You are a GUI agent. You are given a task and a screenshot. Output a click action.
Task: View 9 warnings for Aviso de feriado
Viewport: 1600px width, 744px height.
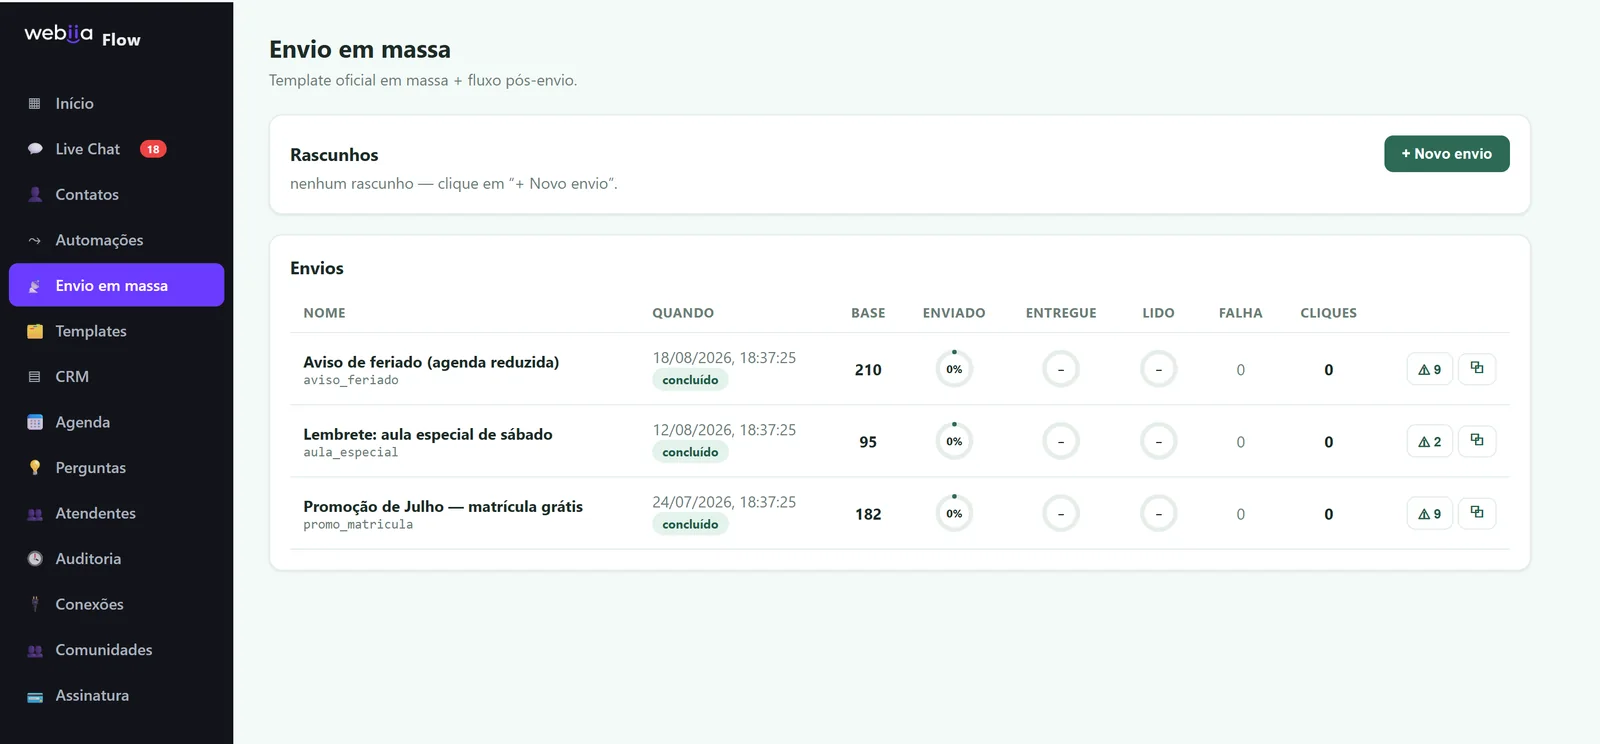(1429, 369)
